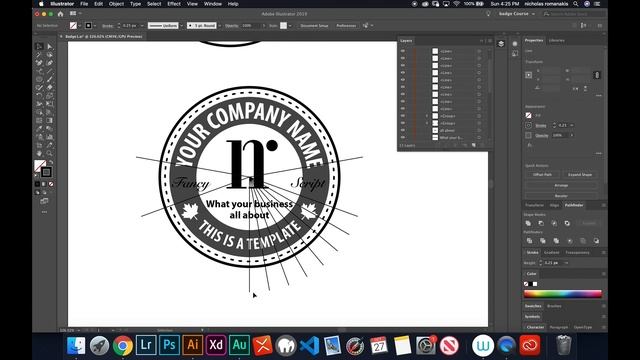Select the Pen tool
Image resolution: width=640 pixels, height=360 pixels.
[40, 63]
